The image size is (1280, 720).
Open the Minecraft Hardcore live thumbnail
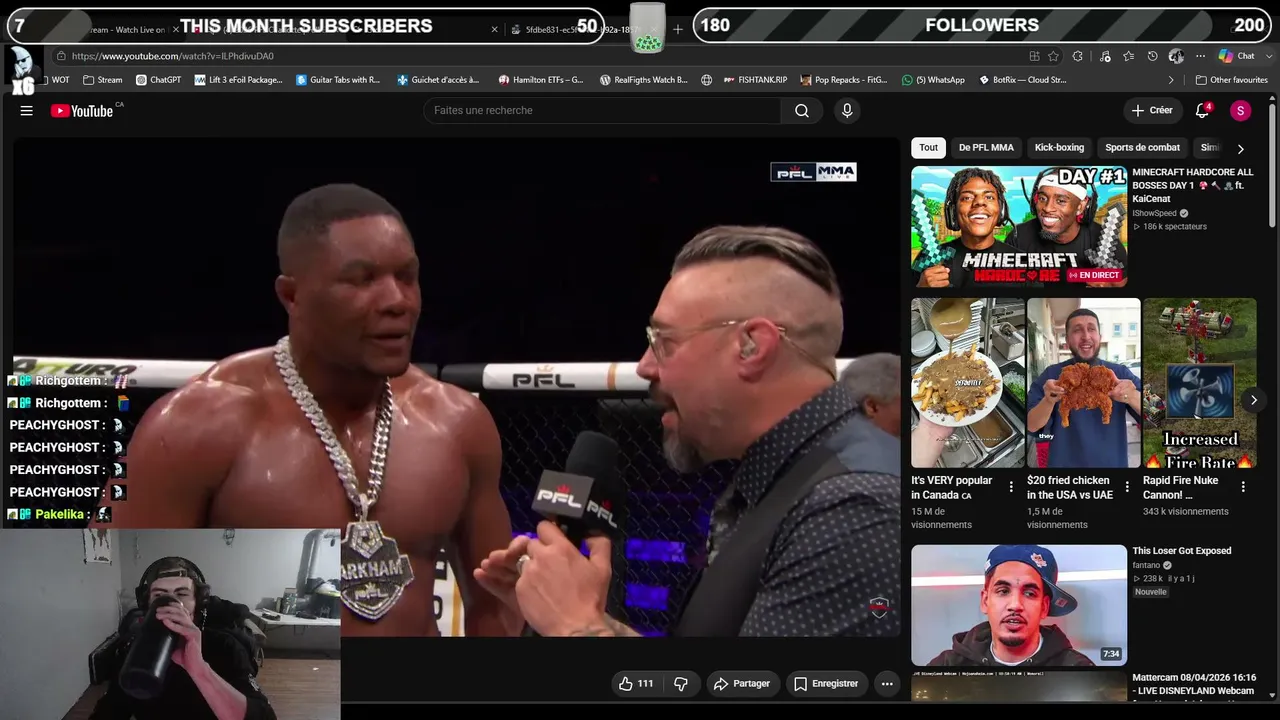coord(1019,227)
